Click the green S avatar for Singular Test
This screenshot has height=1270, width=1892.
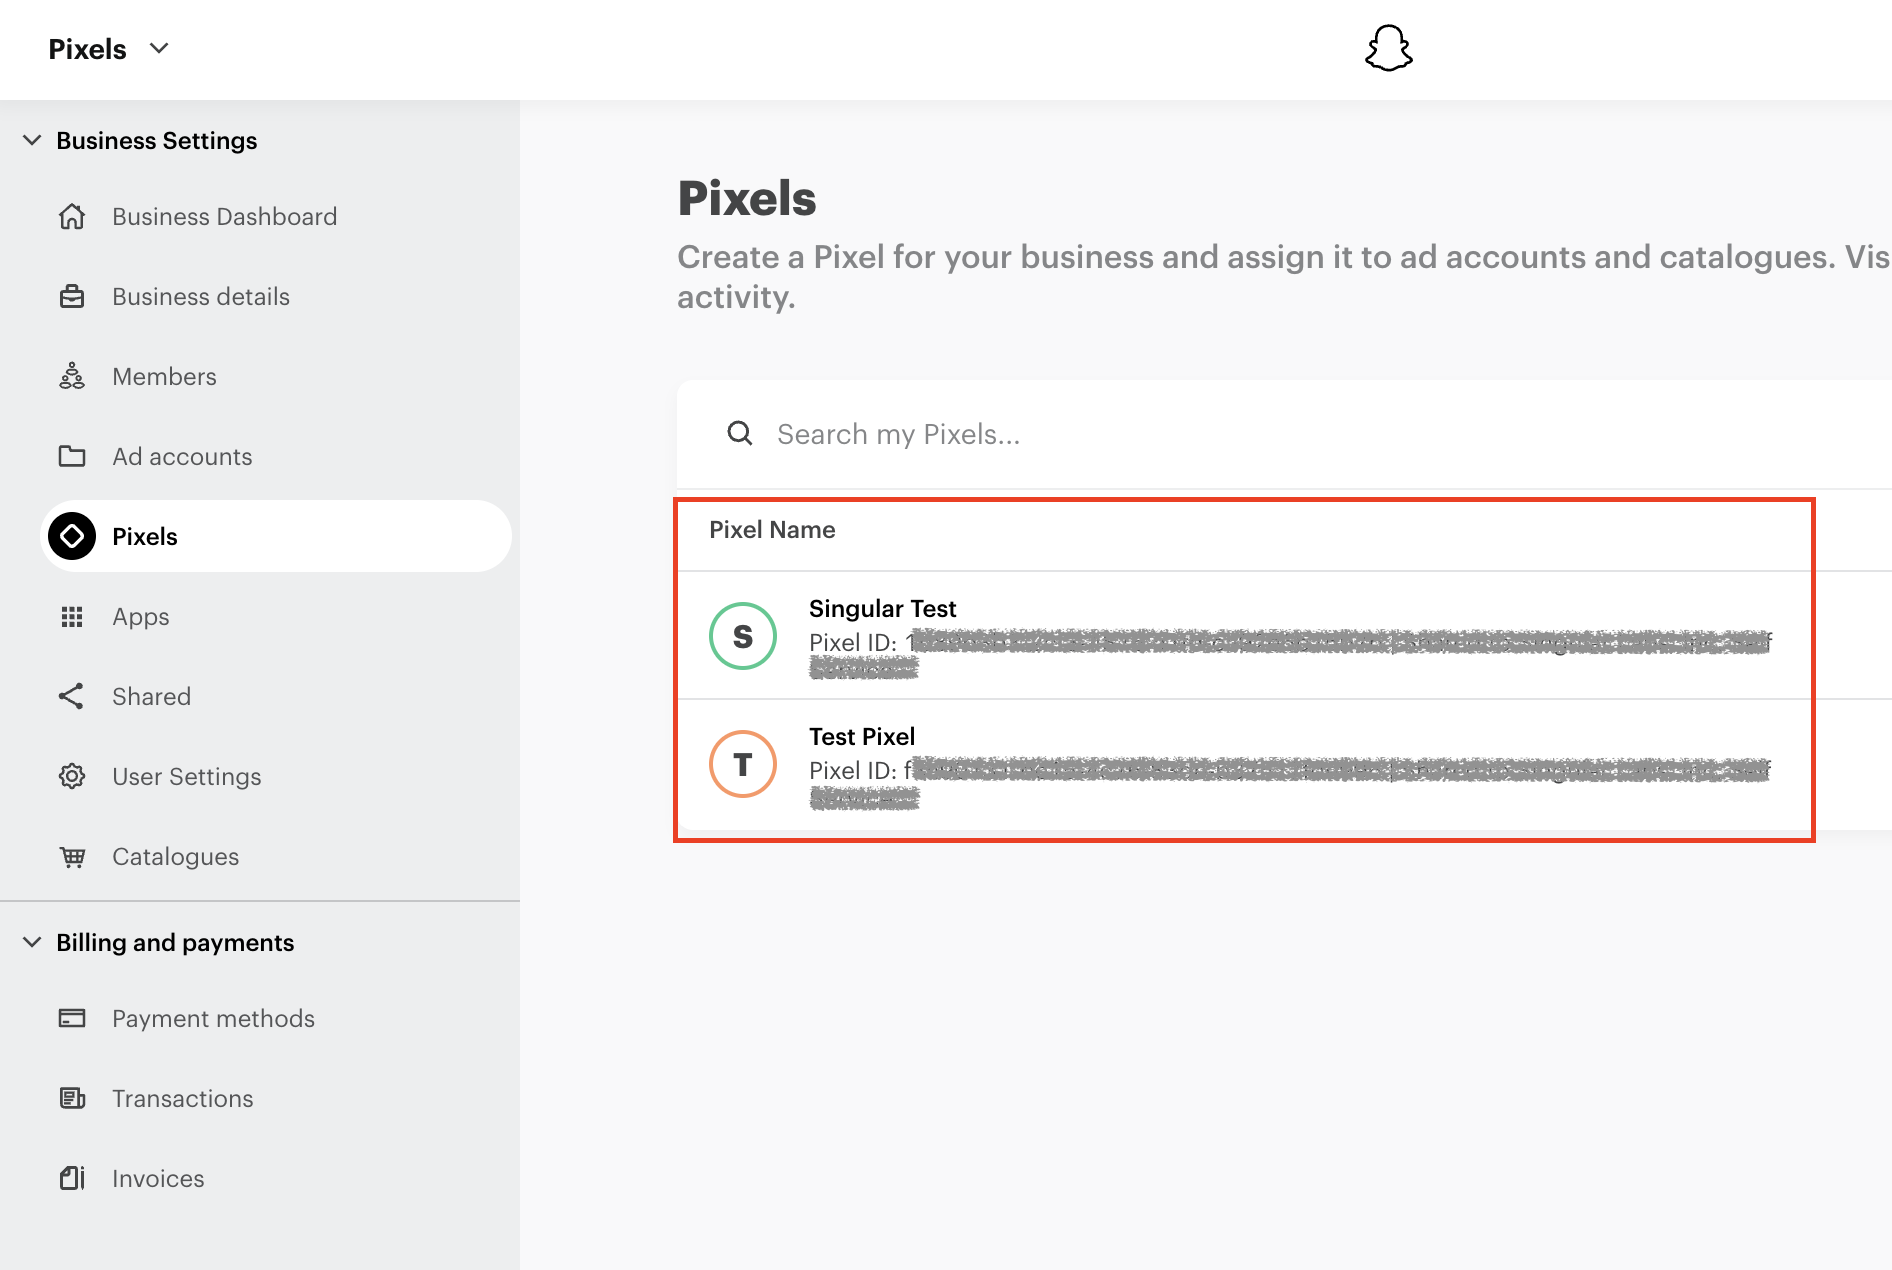click(743, 636)
